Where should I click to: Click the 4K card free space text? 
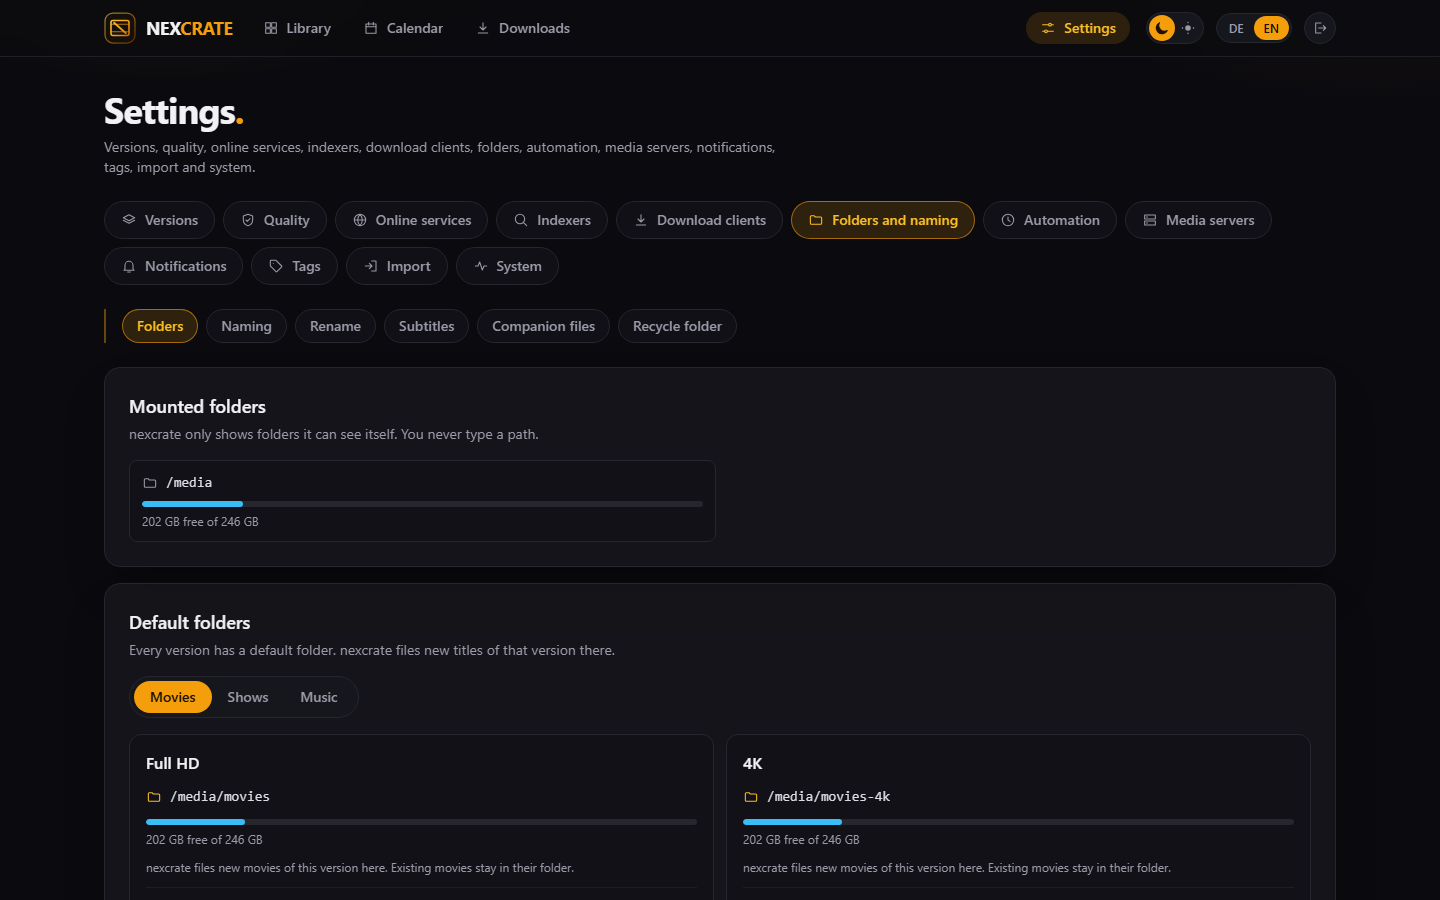coord(801,840)
